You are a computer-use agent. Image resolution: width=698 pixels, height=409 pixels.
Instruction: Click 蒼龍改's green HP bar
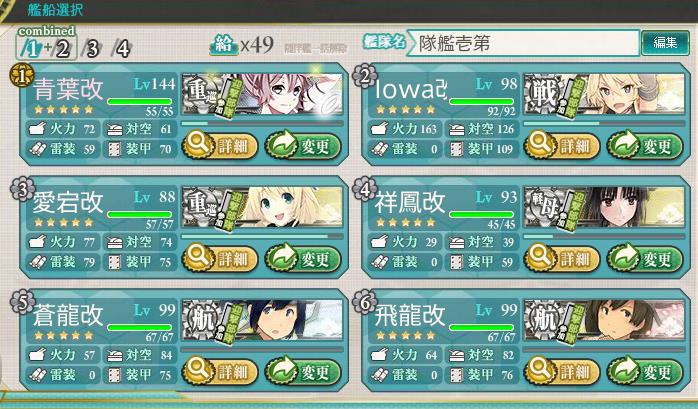[140, 328]
